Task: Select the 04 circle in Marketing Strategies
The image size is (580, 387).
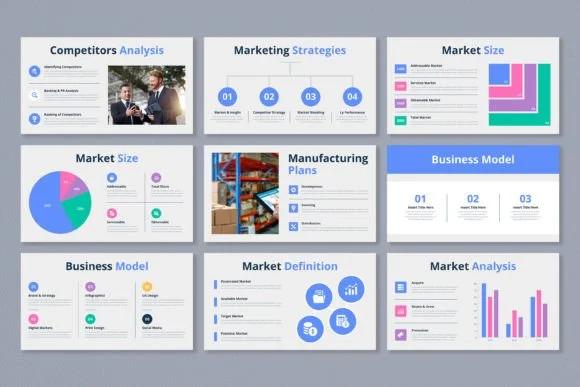Action: tap(352, 97)
